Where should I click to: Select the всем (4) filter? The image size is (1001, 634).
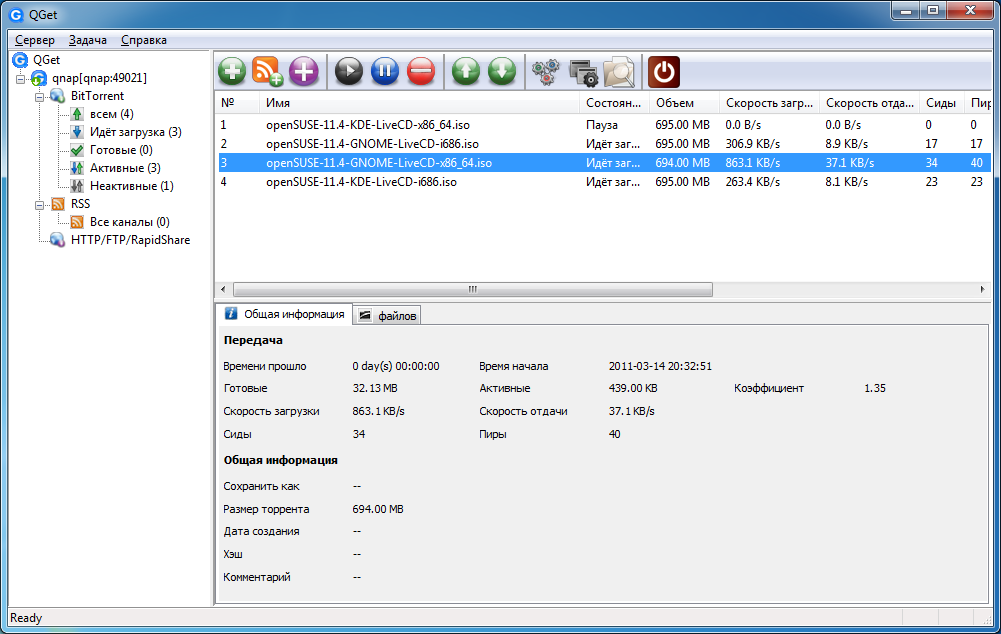click(112, 114)
